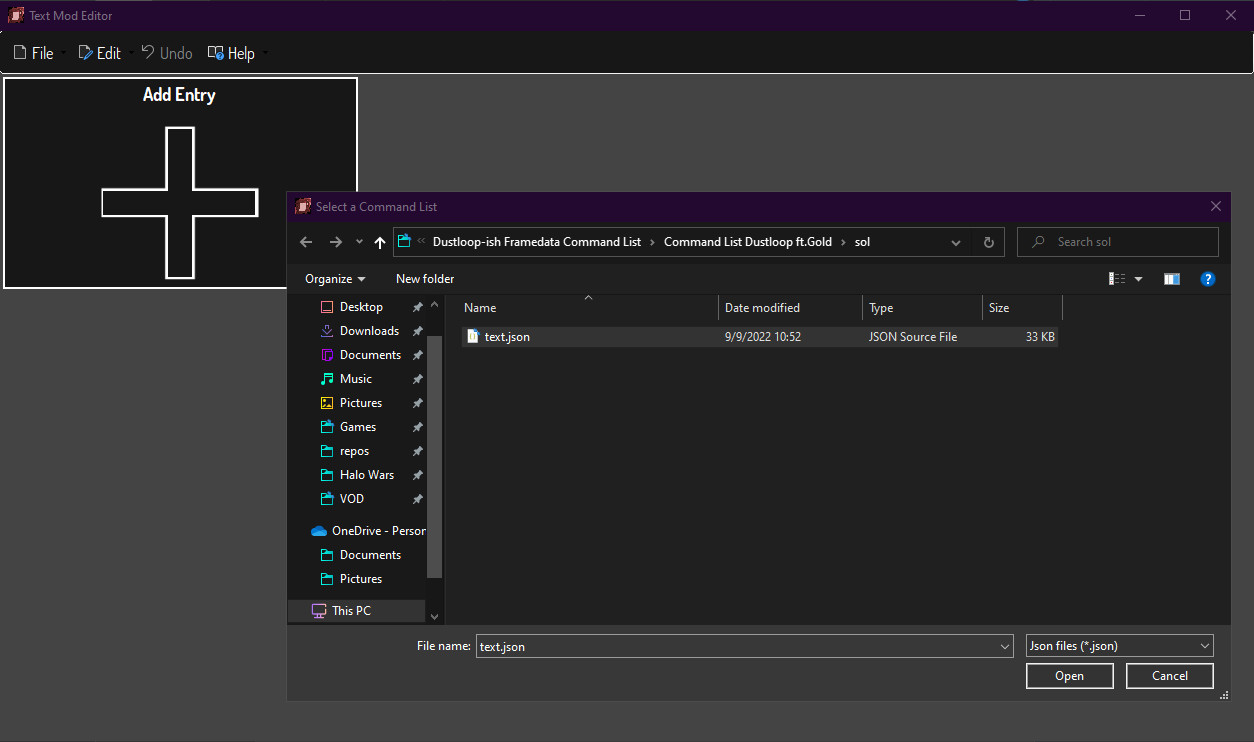The image size is (1254, 742).
Task: Show the preview pane in the file dialog
Action: 1171,279
